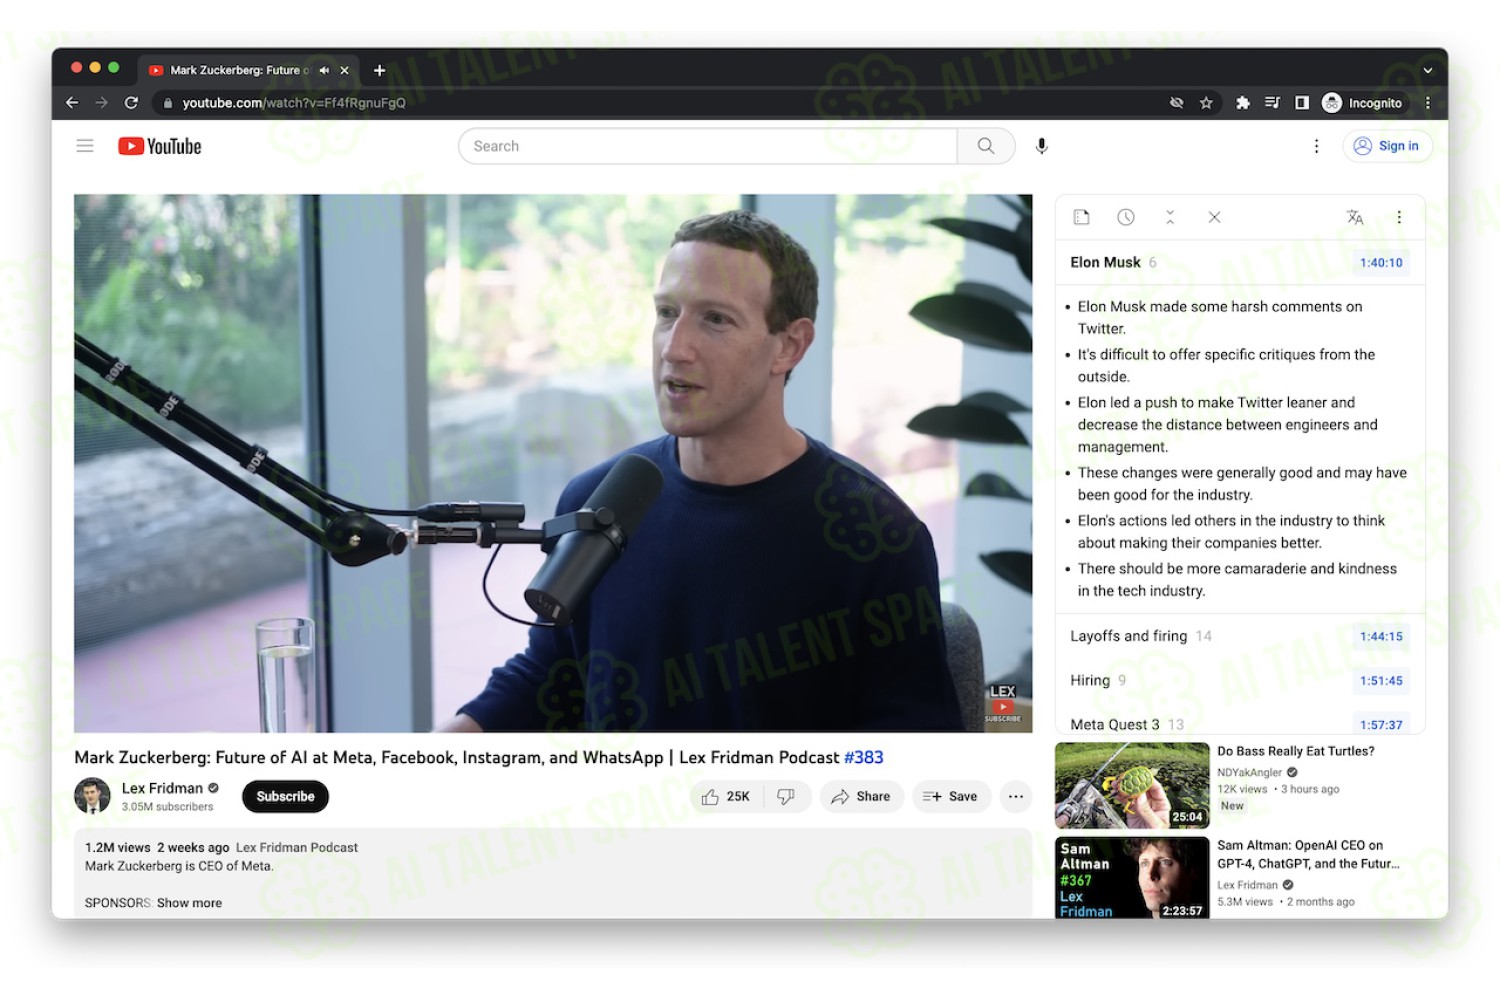
Task: Expand description with Show more
Action: (x=189, y=902)
